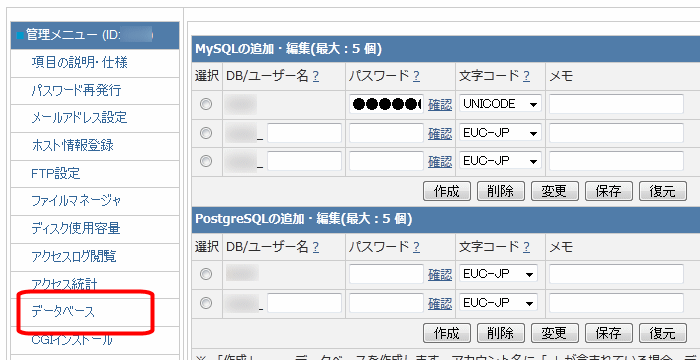Focus the DB name field in the second MySQL row
Viewport: 700px width, 360px height.
(x=304, y=133)
